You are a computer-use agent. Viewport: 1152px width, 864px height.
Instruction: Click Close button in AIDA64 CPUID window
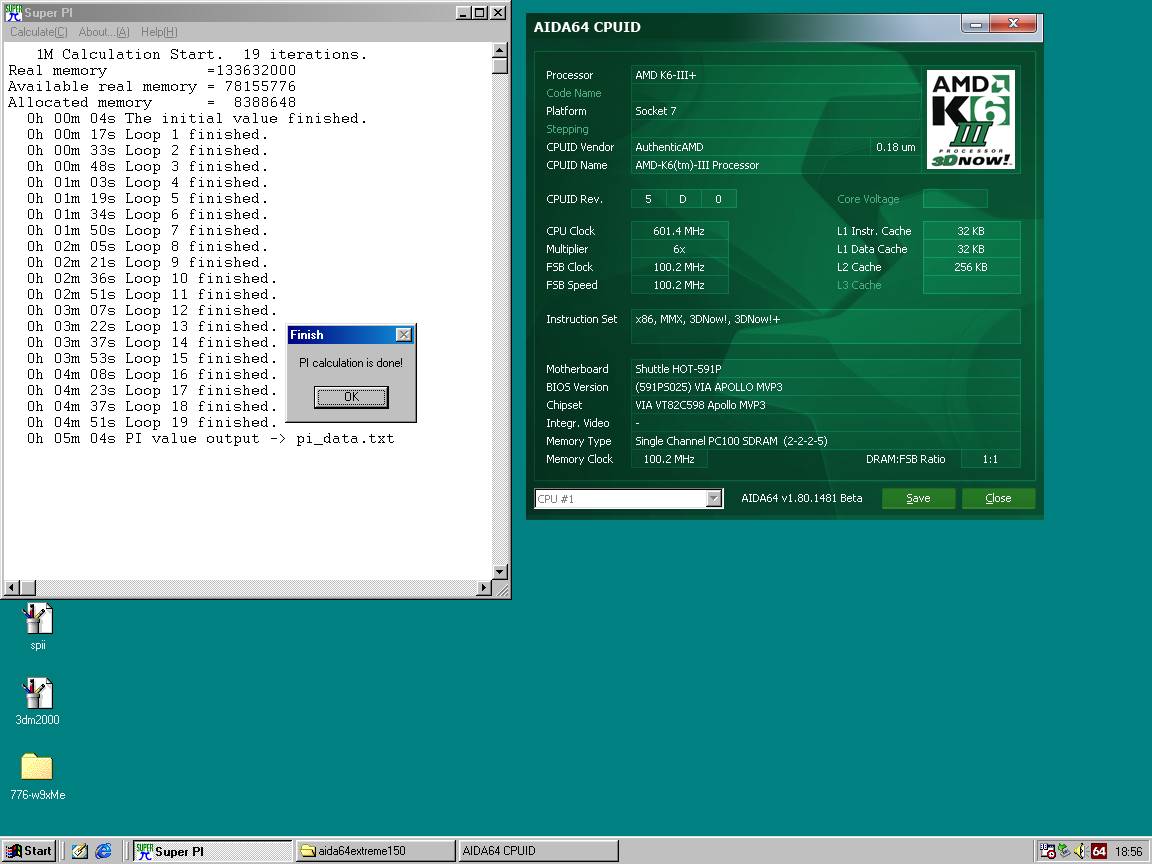click(x=998, y=498)
